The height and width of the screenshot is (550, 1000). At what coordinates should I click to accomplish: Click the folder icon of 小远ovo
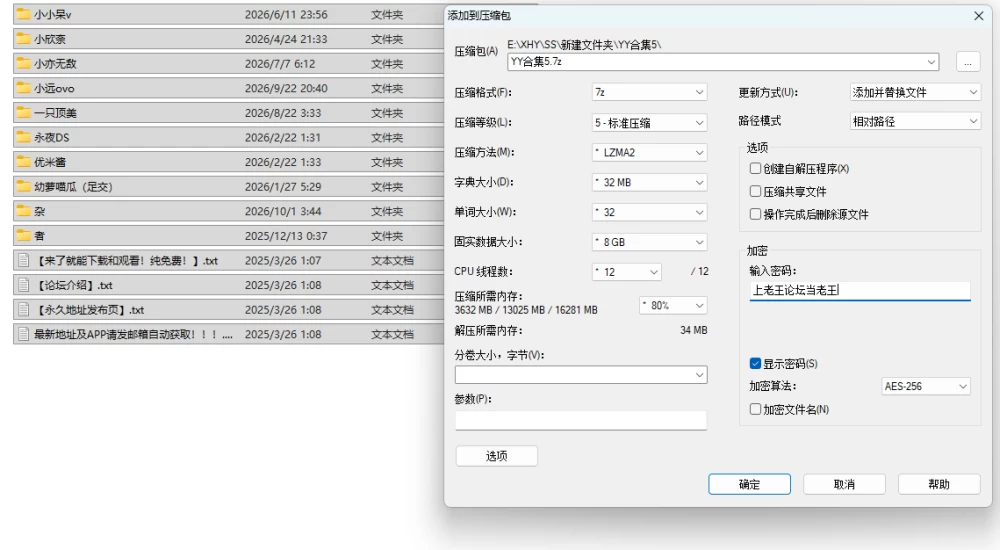pos(24,88)
